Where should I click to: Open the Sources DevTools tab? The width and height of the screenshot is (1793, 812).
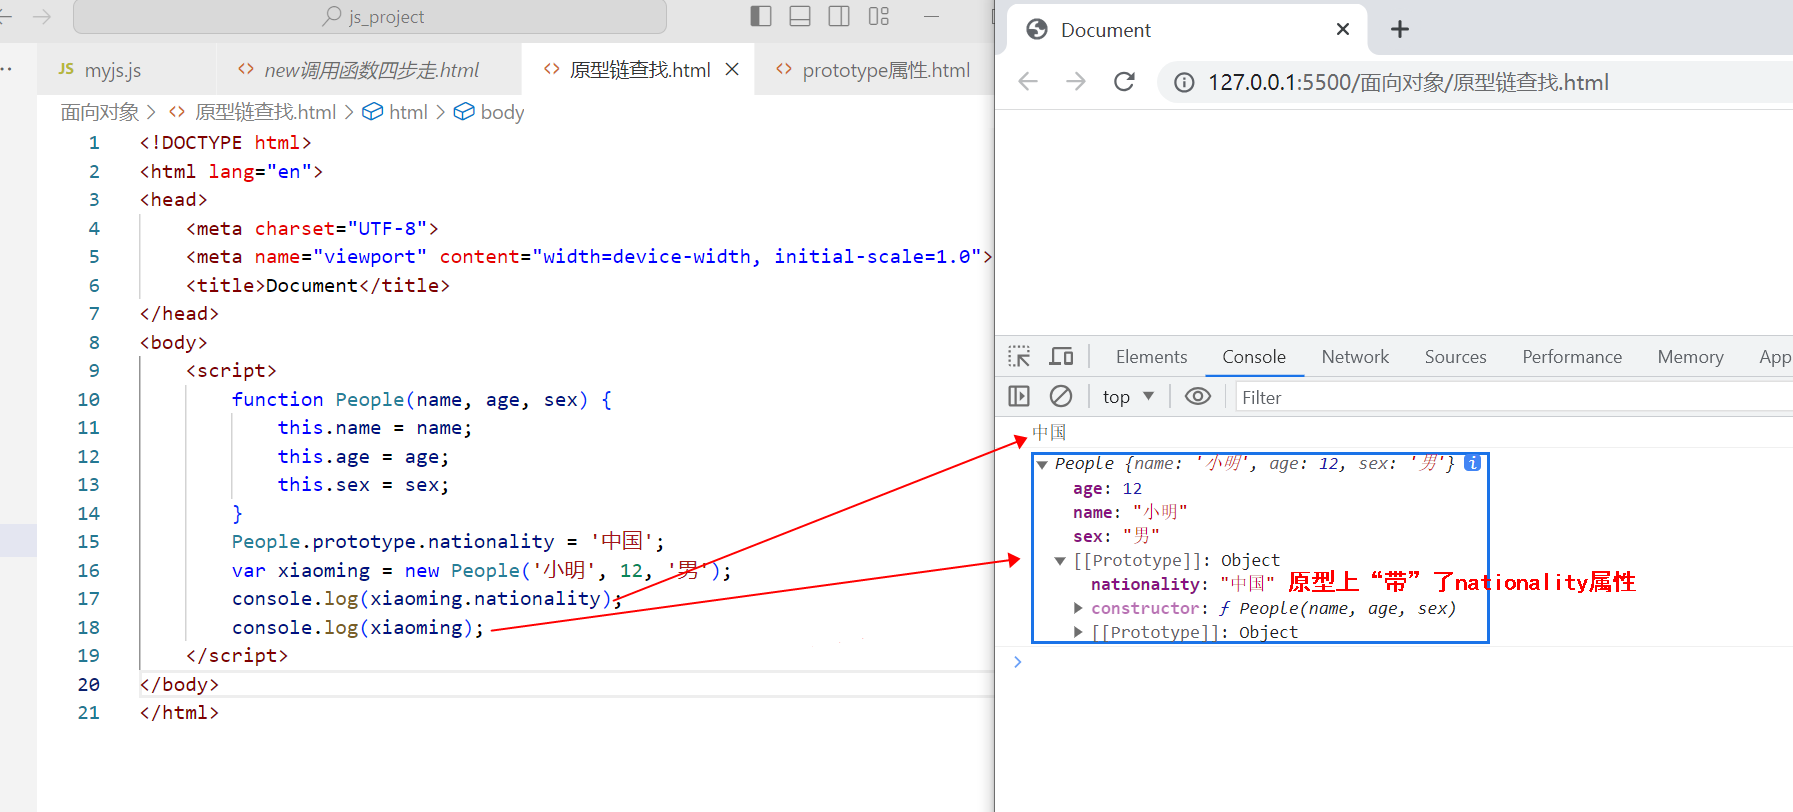coord(1455,357)
